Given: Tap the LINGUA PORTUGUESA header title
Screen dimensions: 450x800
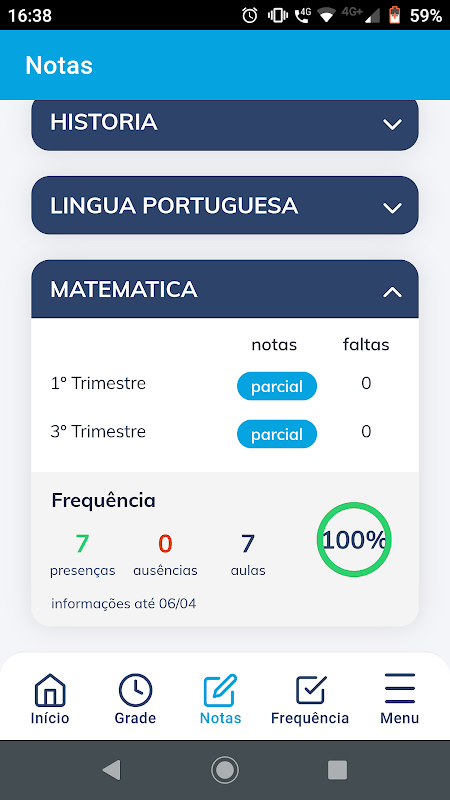Looking at the screenshot, I should (x=174, y=206).
